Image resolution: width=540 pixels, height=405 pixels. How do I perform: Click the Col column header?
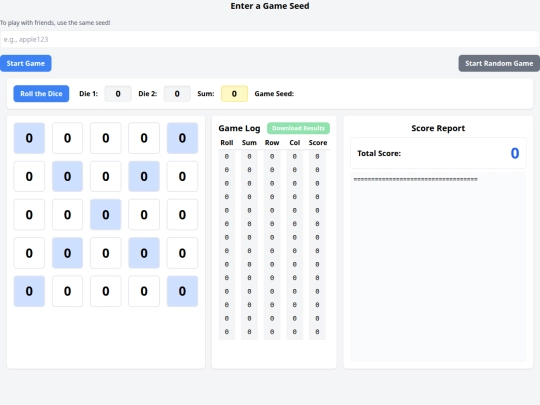pos(295,143)
